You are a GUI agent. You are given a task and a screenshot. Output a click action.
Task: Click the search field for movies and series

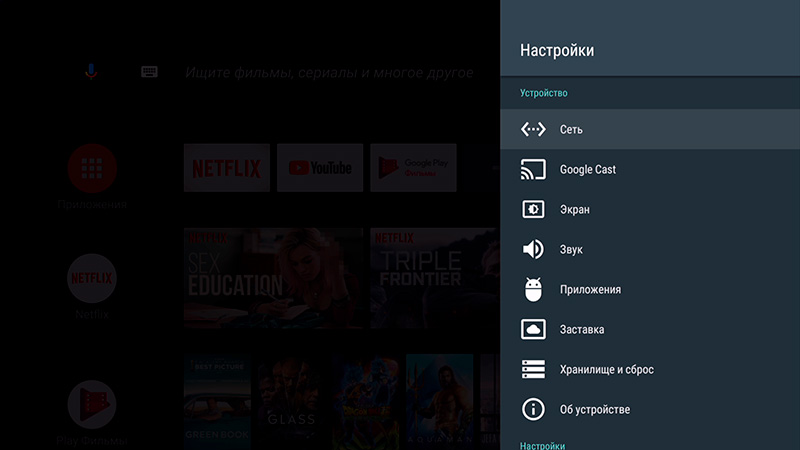click(330, 73)
